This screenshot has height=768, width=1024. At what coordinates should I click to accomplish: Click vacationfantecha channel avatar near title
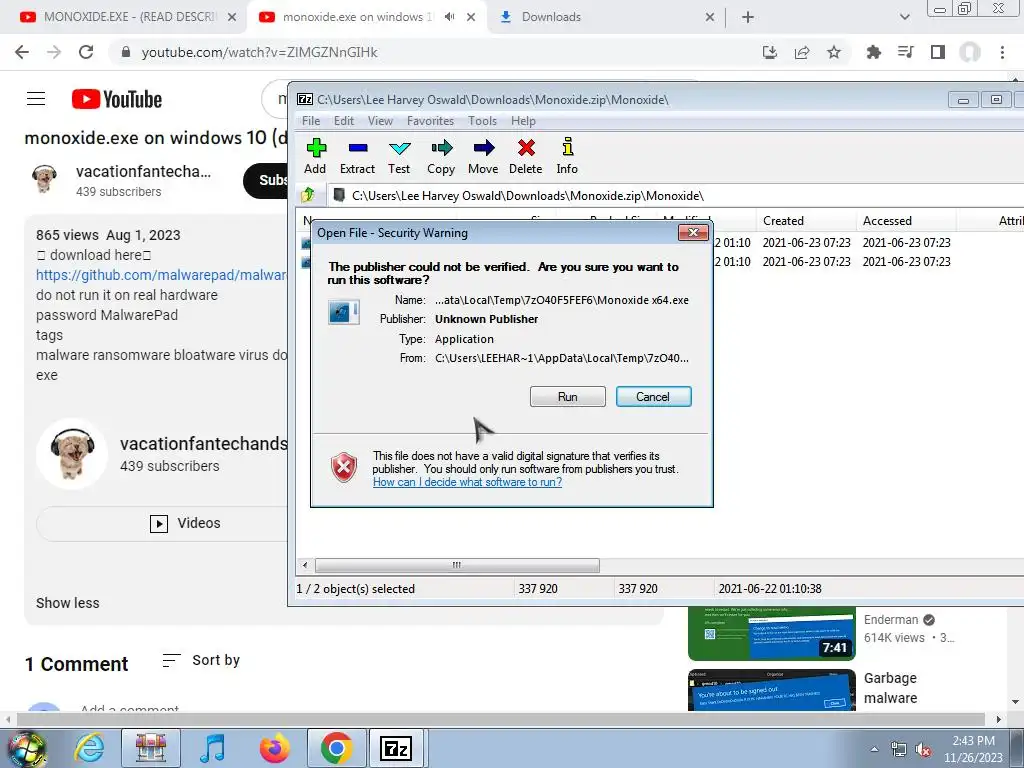pyautogui.click(x=44, y=179)
